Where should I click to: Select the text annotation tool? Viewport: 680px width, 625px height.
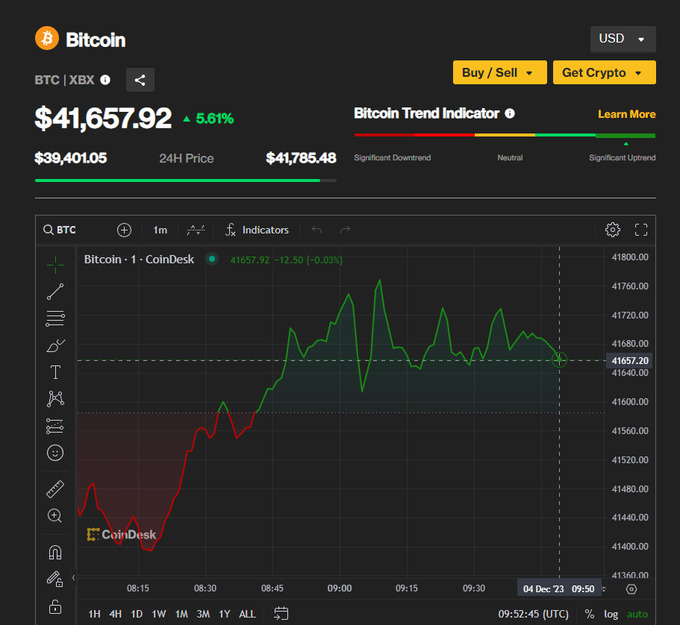55,372
